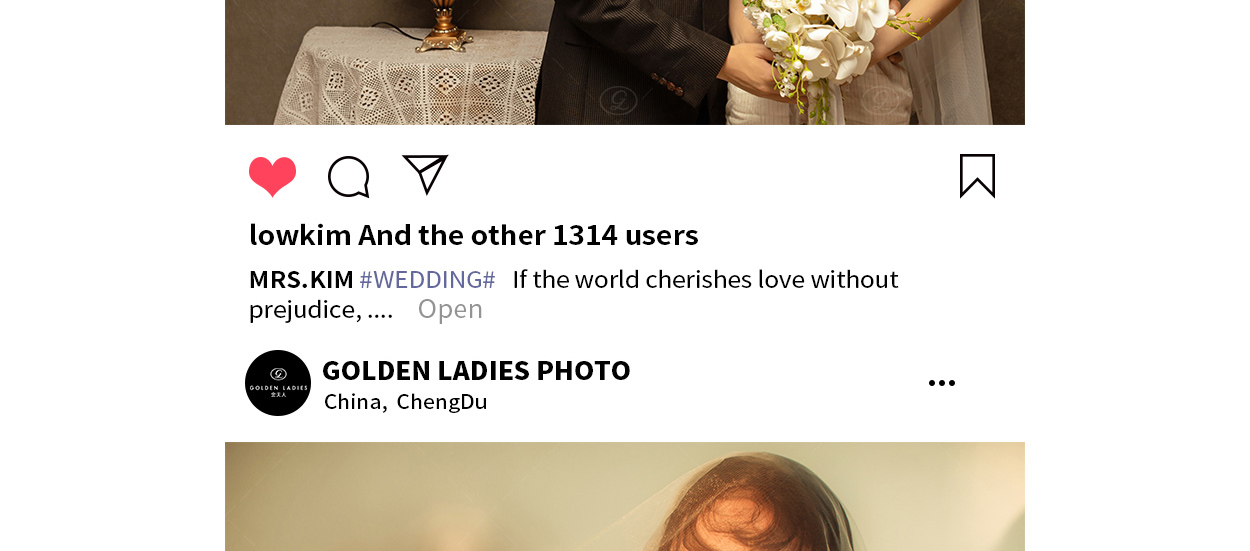
Task: View the lowkim user profile
Action: [x=300, y=236]
